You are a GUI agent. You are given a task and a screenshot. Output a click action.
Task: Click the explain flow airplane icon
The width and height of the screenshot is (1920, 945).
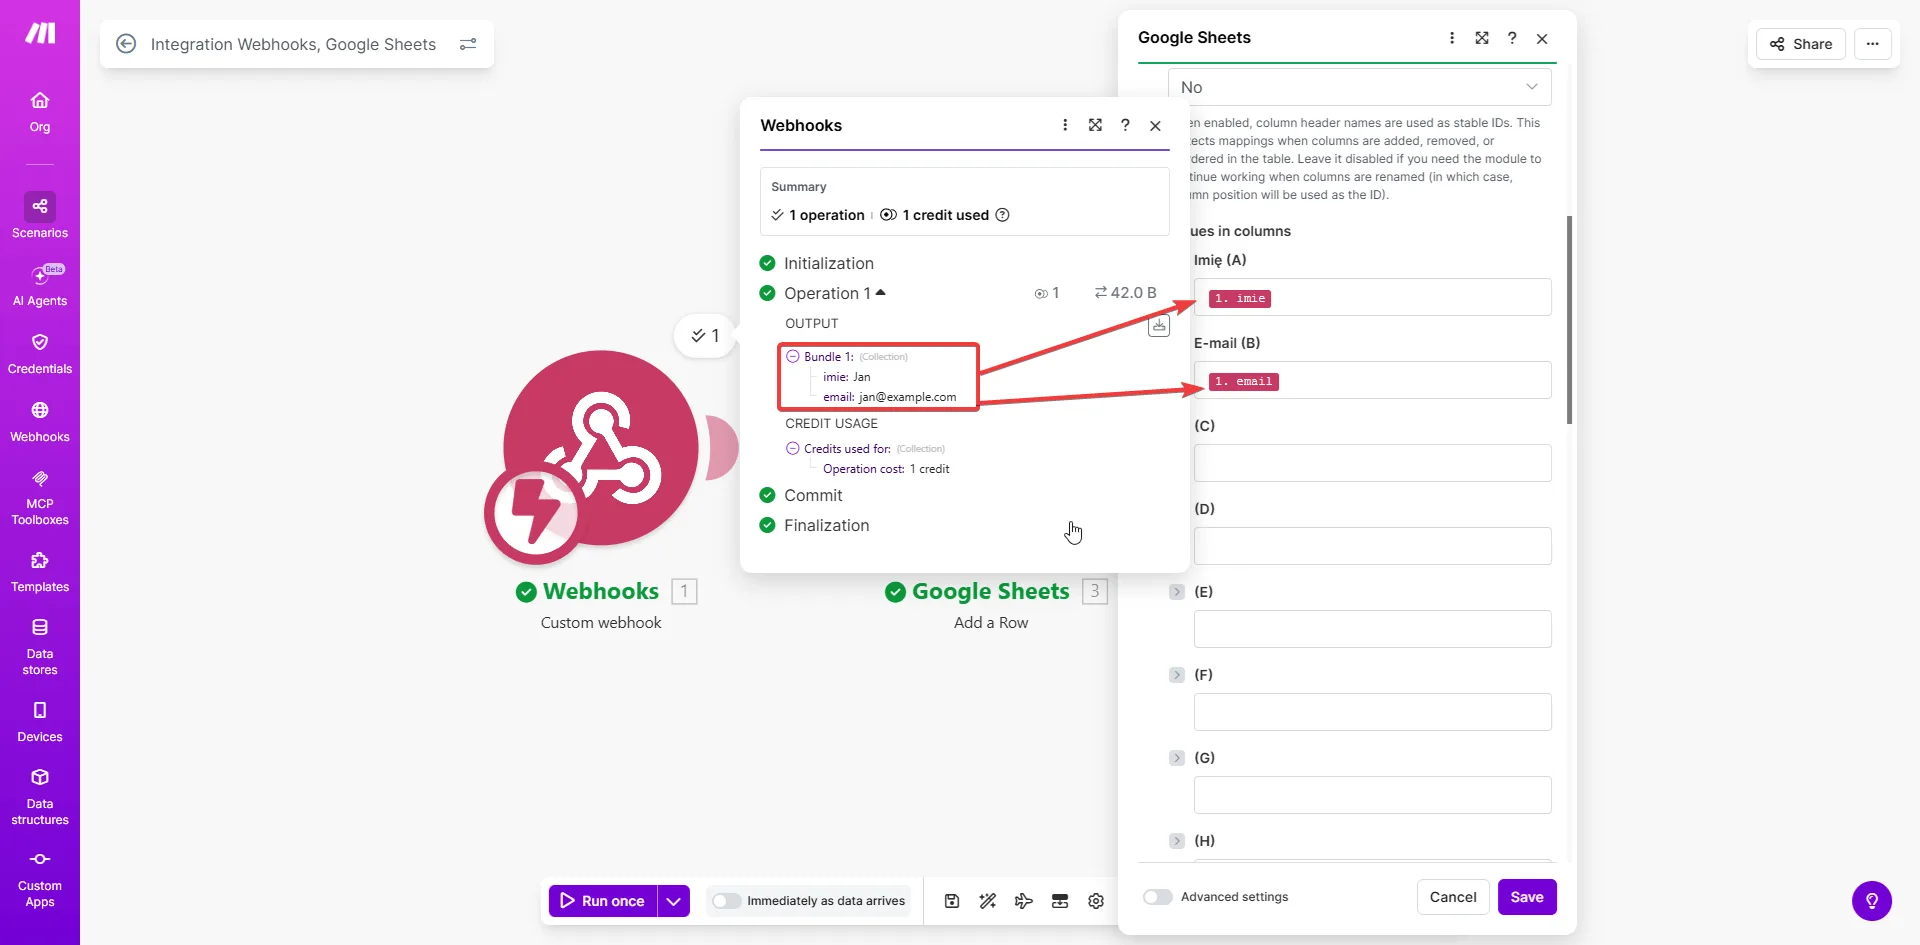pos(1024,901)
